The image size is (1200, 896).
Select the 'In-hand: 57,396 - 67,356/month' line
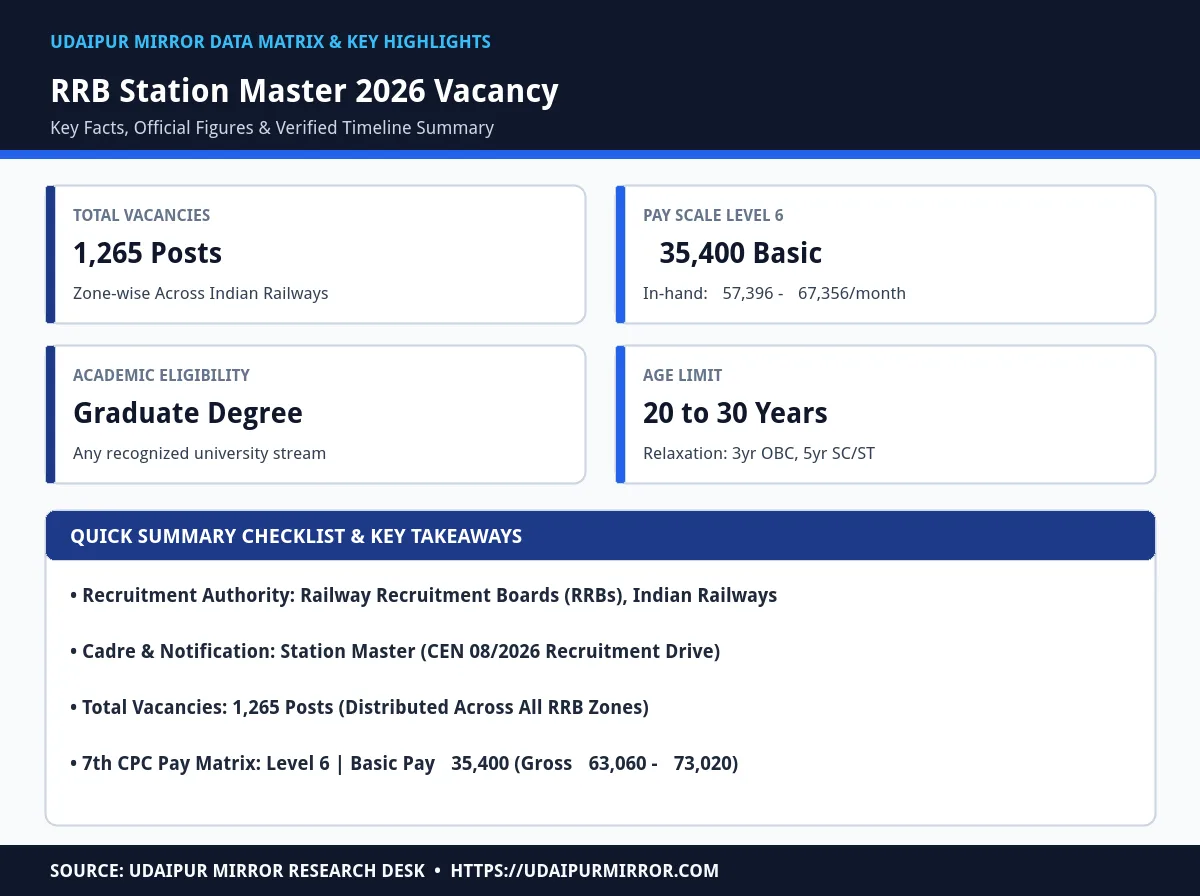click(x=774, y=293)
